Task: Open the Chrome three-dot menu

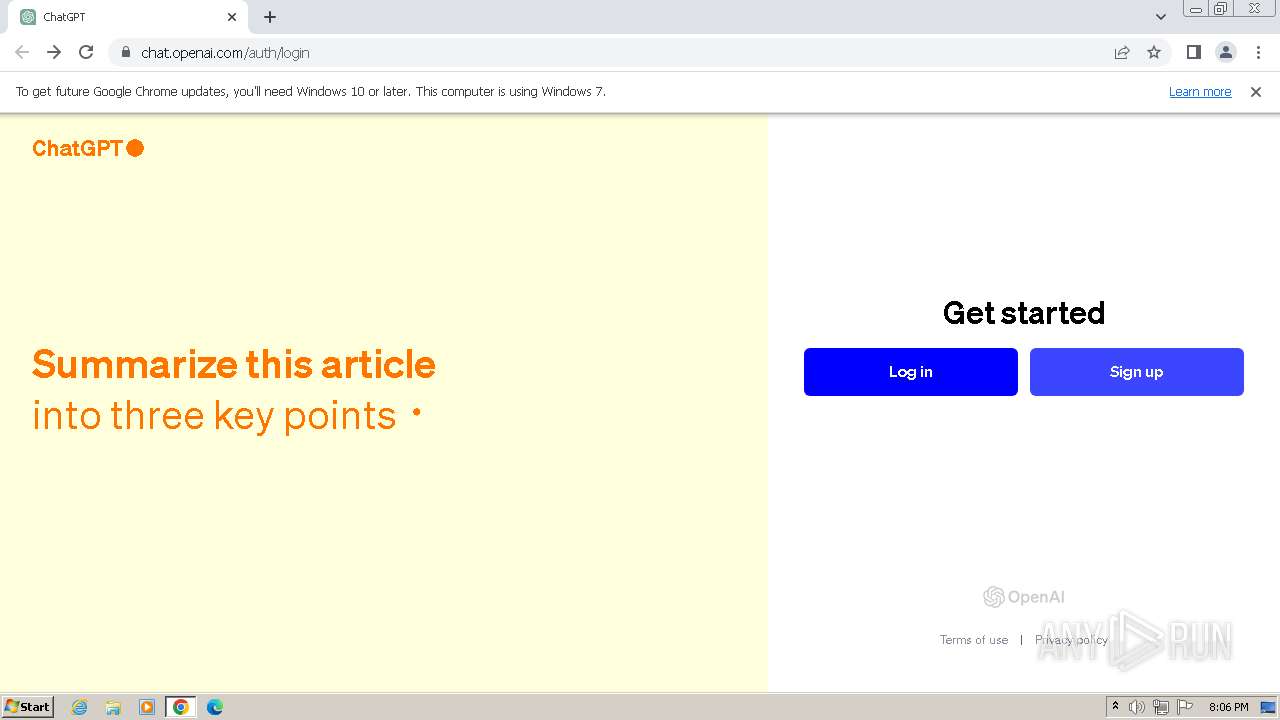Action: (x=1258, y=52)
